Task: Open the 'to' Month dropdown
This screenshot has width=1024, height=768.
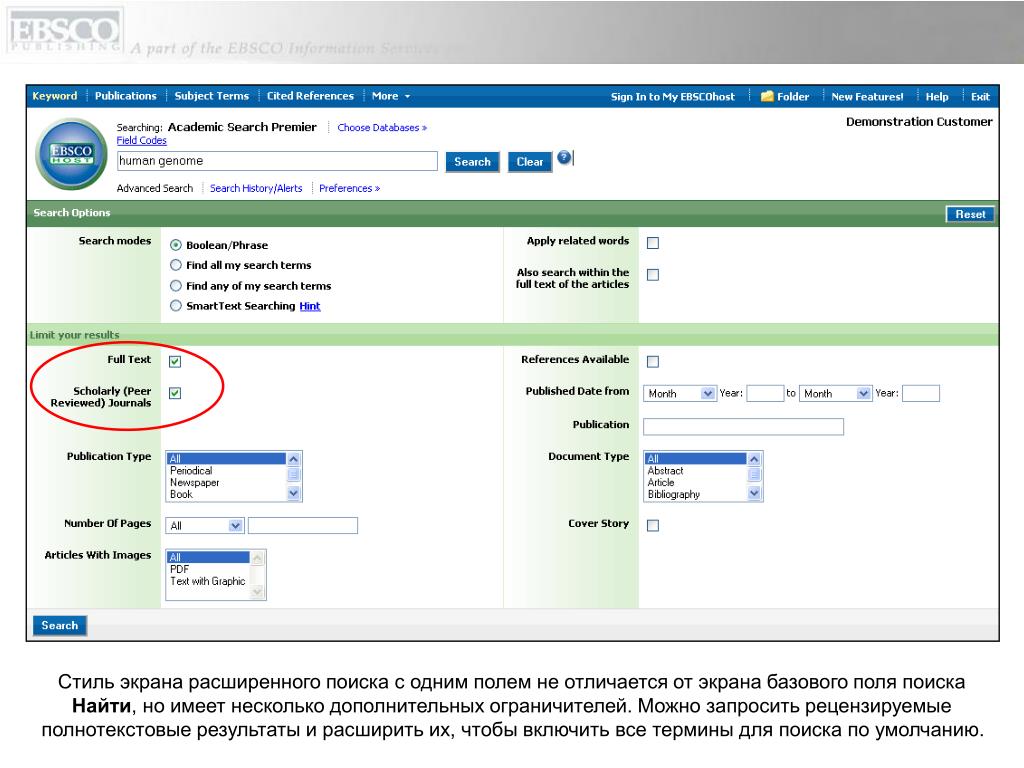Action: 835,393
